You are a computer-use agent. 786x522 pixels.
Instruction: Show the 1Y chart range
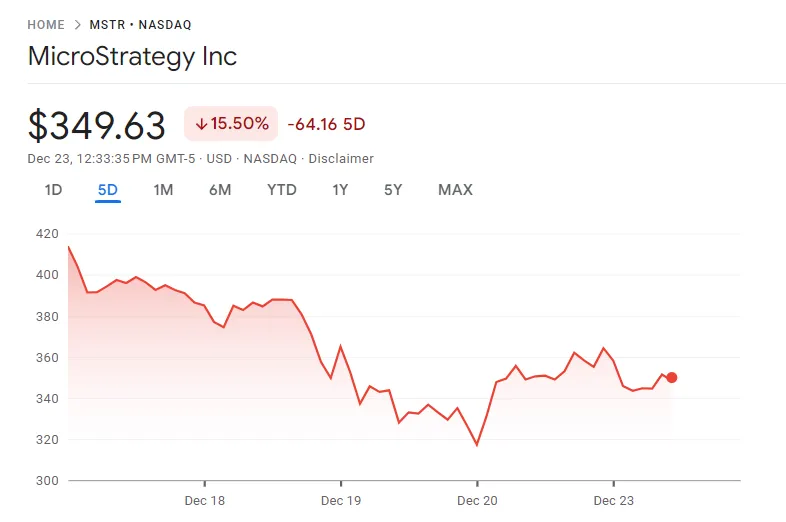tap(340, 190)
